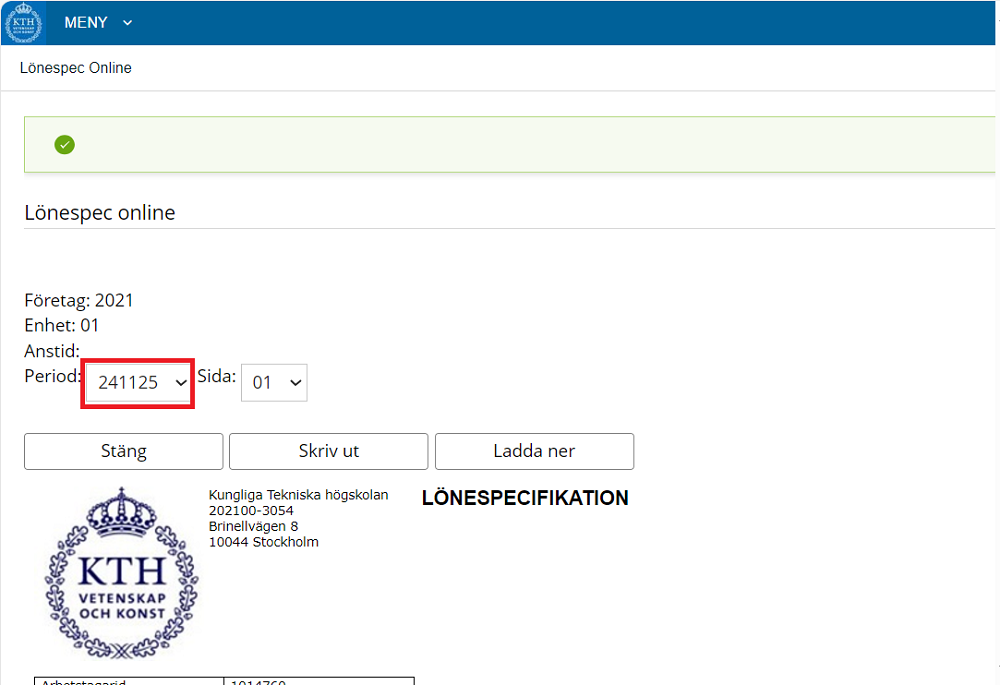1000x685 pixels.
Task: Click the LÖNESPECIFIKATION document title
Action: tap(525, 497)
